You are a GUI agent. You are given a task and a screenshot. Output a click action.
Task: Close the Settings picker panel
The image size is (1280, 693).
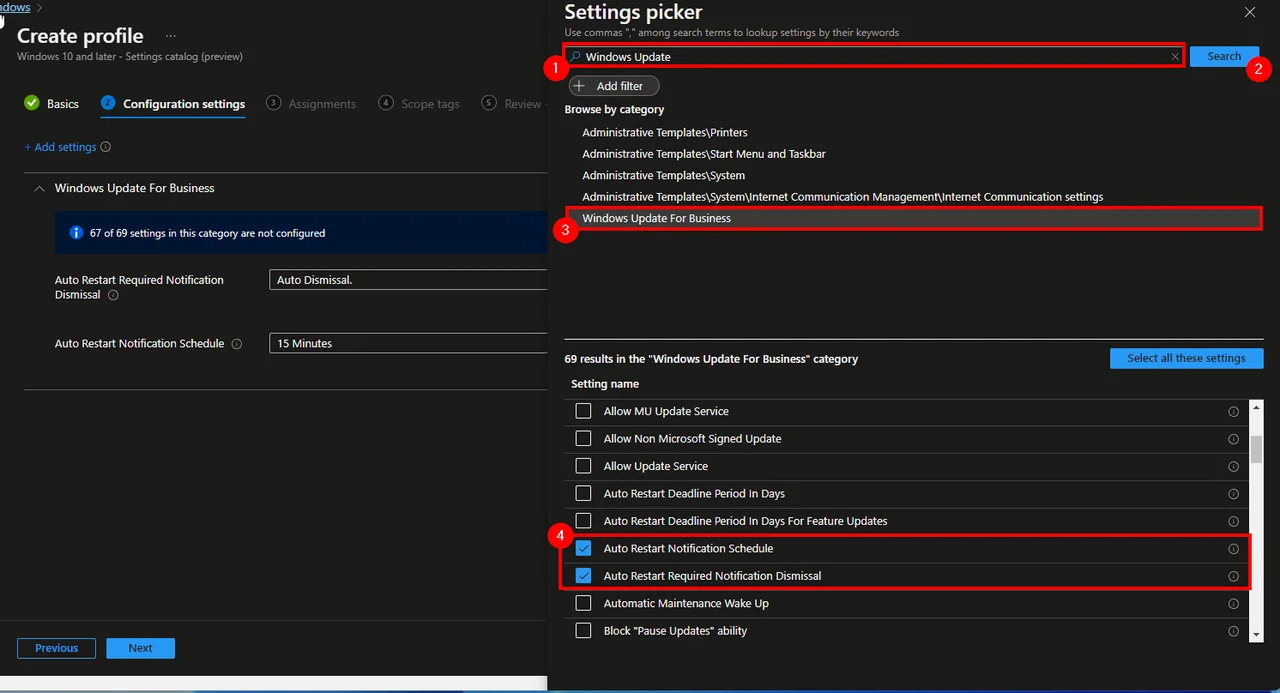point(1249,12)
